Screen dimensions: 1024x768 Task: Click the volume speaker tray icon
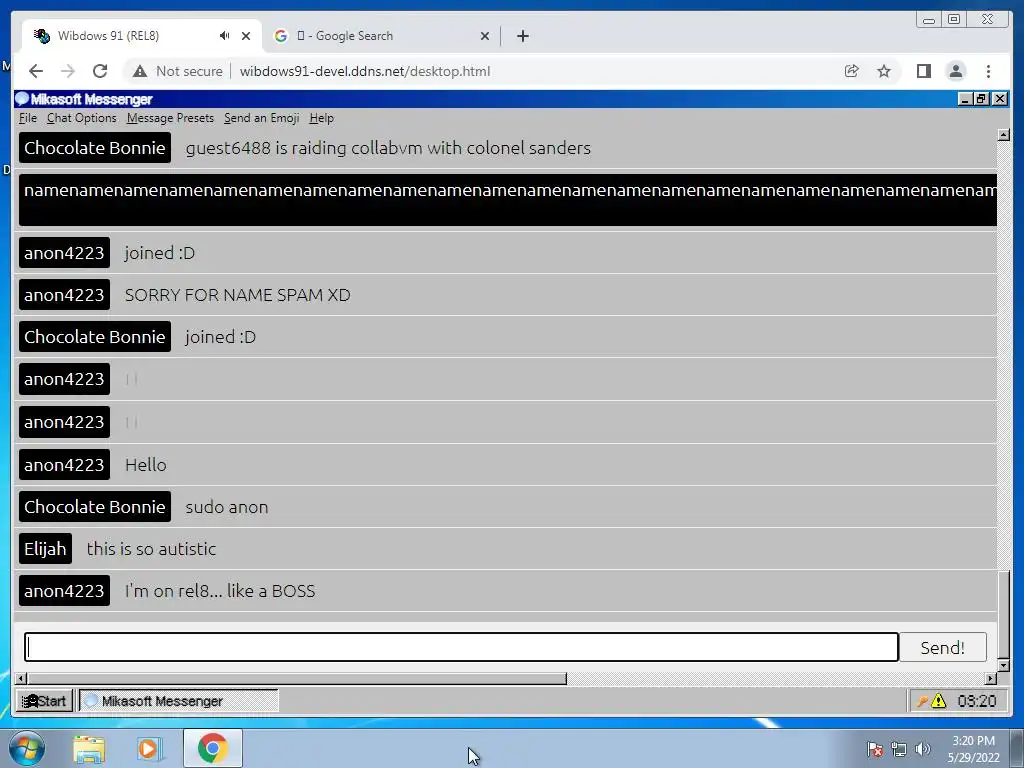(x=923, y=749)
